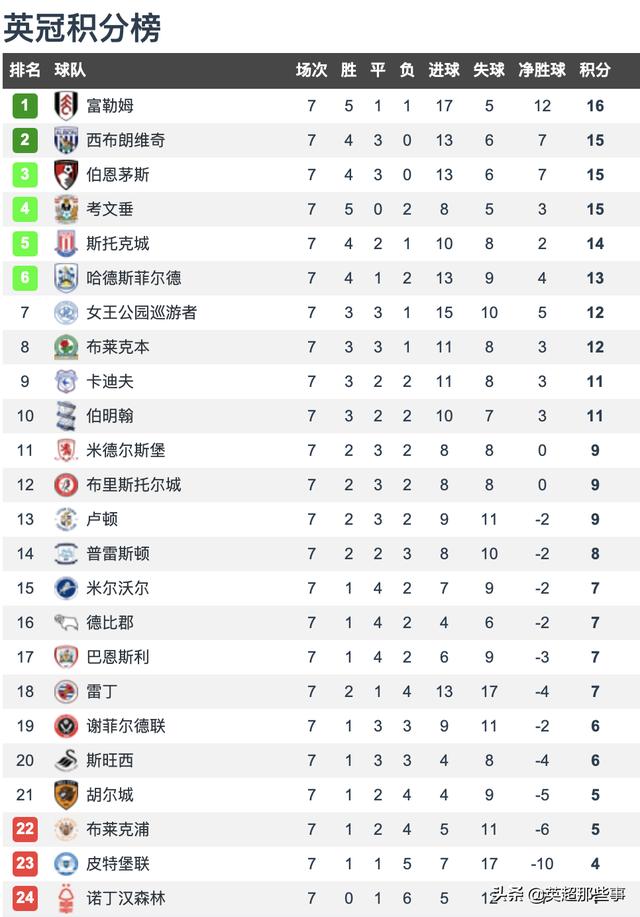The height and width of the screenshot is (917, 640).
Task: Select the Huddersfield club crest
Action: point(66,278)
